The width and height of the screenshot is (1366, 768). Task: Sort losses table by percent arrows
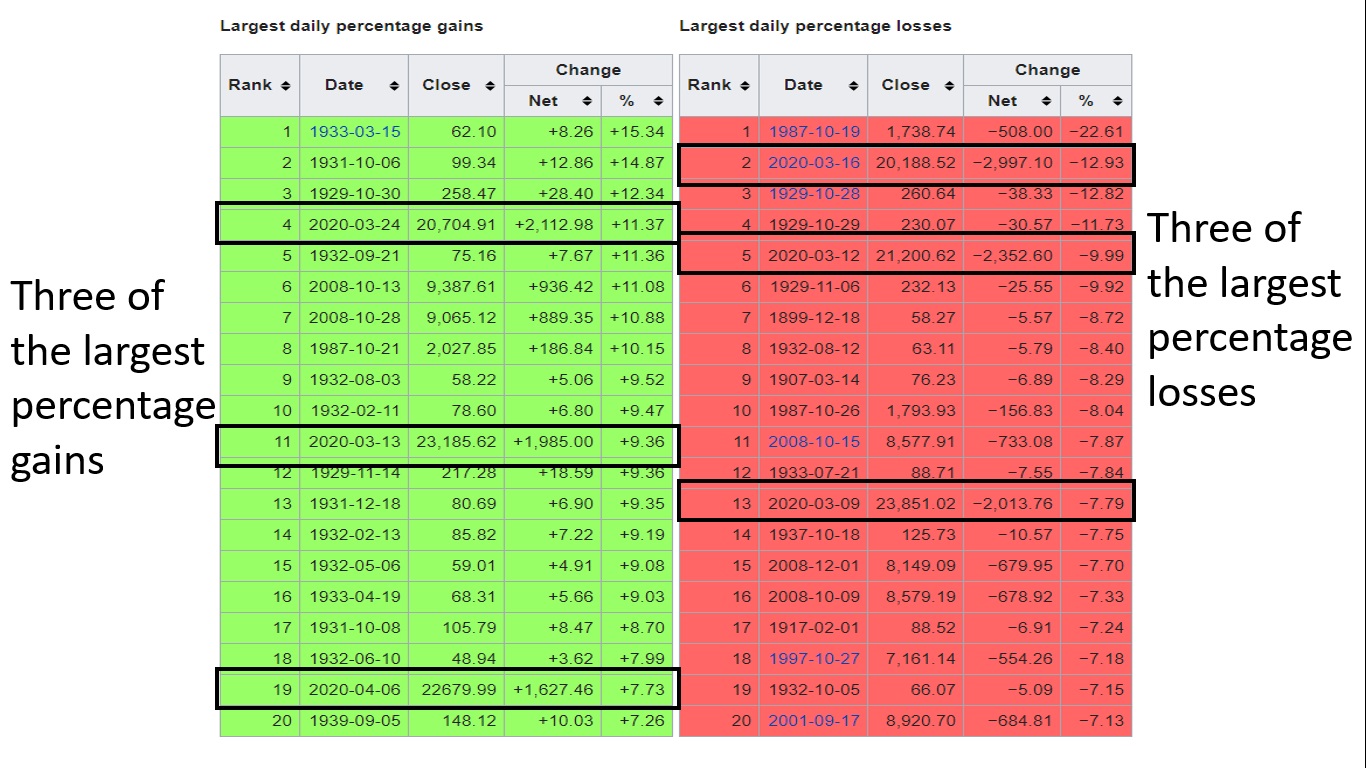[1117, 101]
